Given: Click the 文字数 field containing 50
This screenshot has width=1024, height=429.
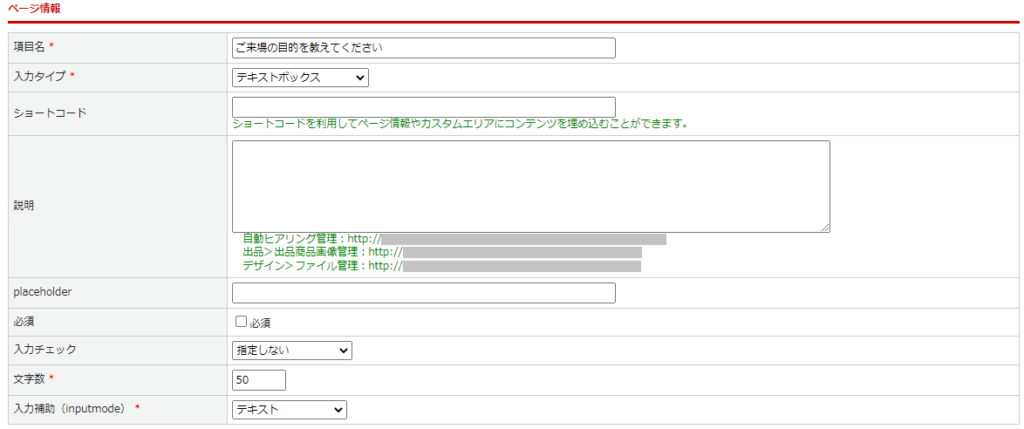Looking at the screenshot, I should 258,380.
